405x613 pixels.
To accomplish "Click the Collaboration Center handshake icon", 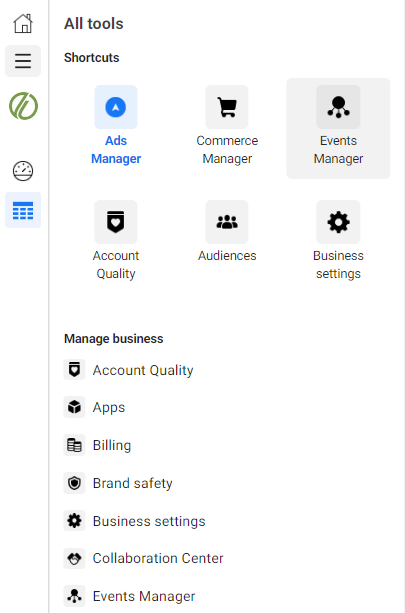I will [74, 558].
